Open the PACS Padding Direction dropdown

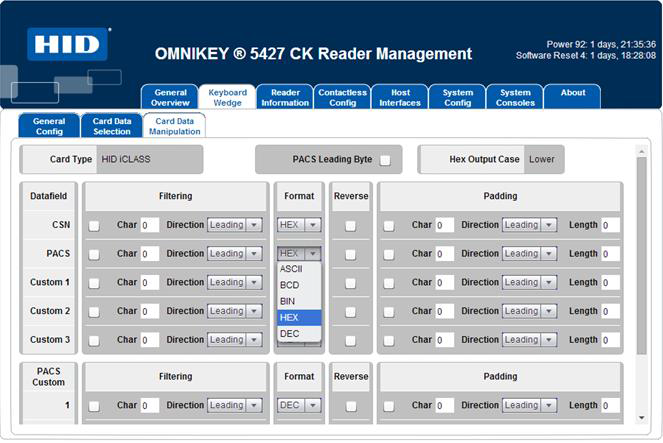point(529,254)
